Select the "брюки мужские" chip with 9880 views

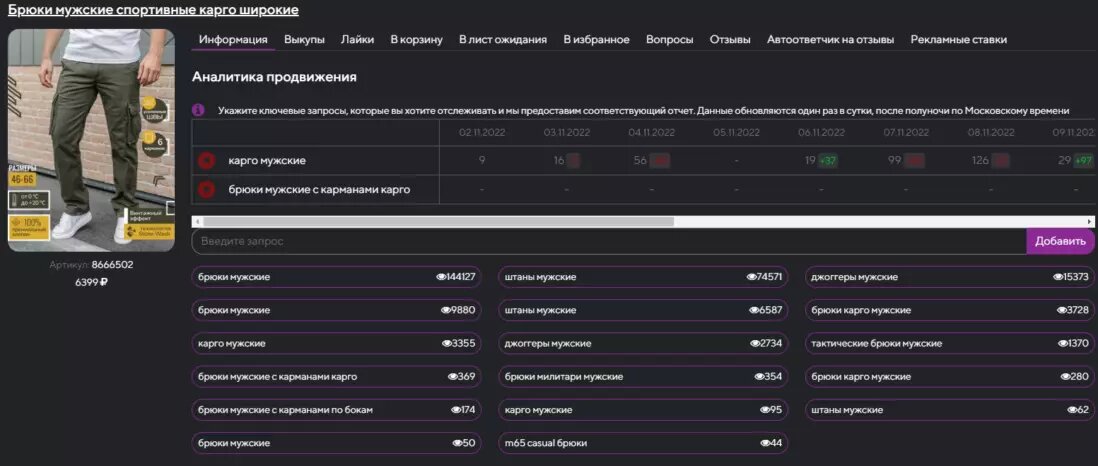[337, 310]
